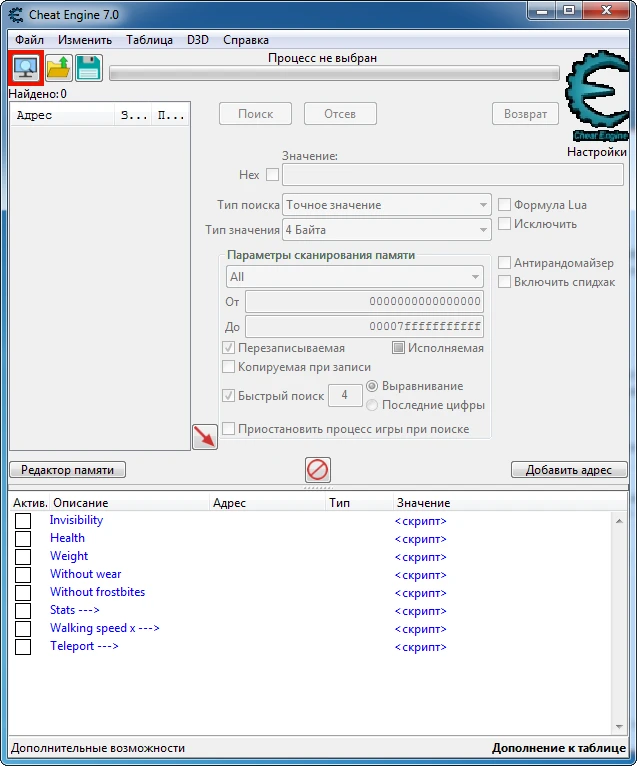
Task: Click the alignment value field 4
Action: click(345, 395)
